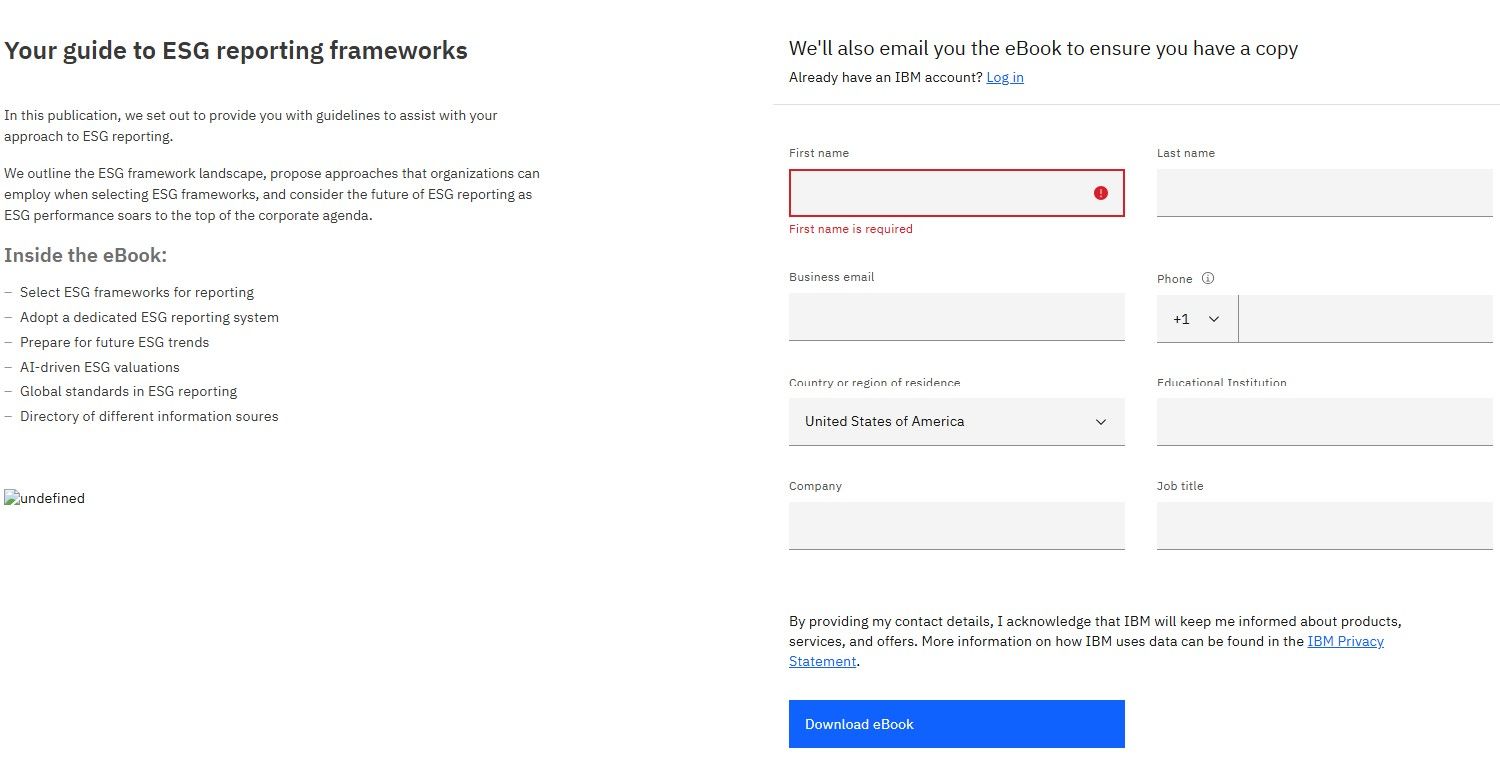Open the +1 phone country code dropdown
Viewport: 1500px width, 775px height.
click(1197, 319)
